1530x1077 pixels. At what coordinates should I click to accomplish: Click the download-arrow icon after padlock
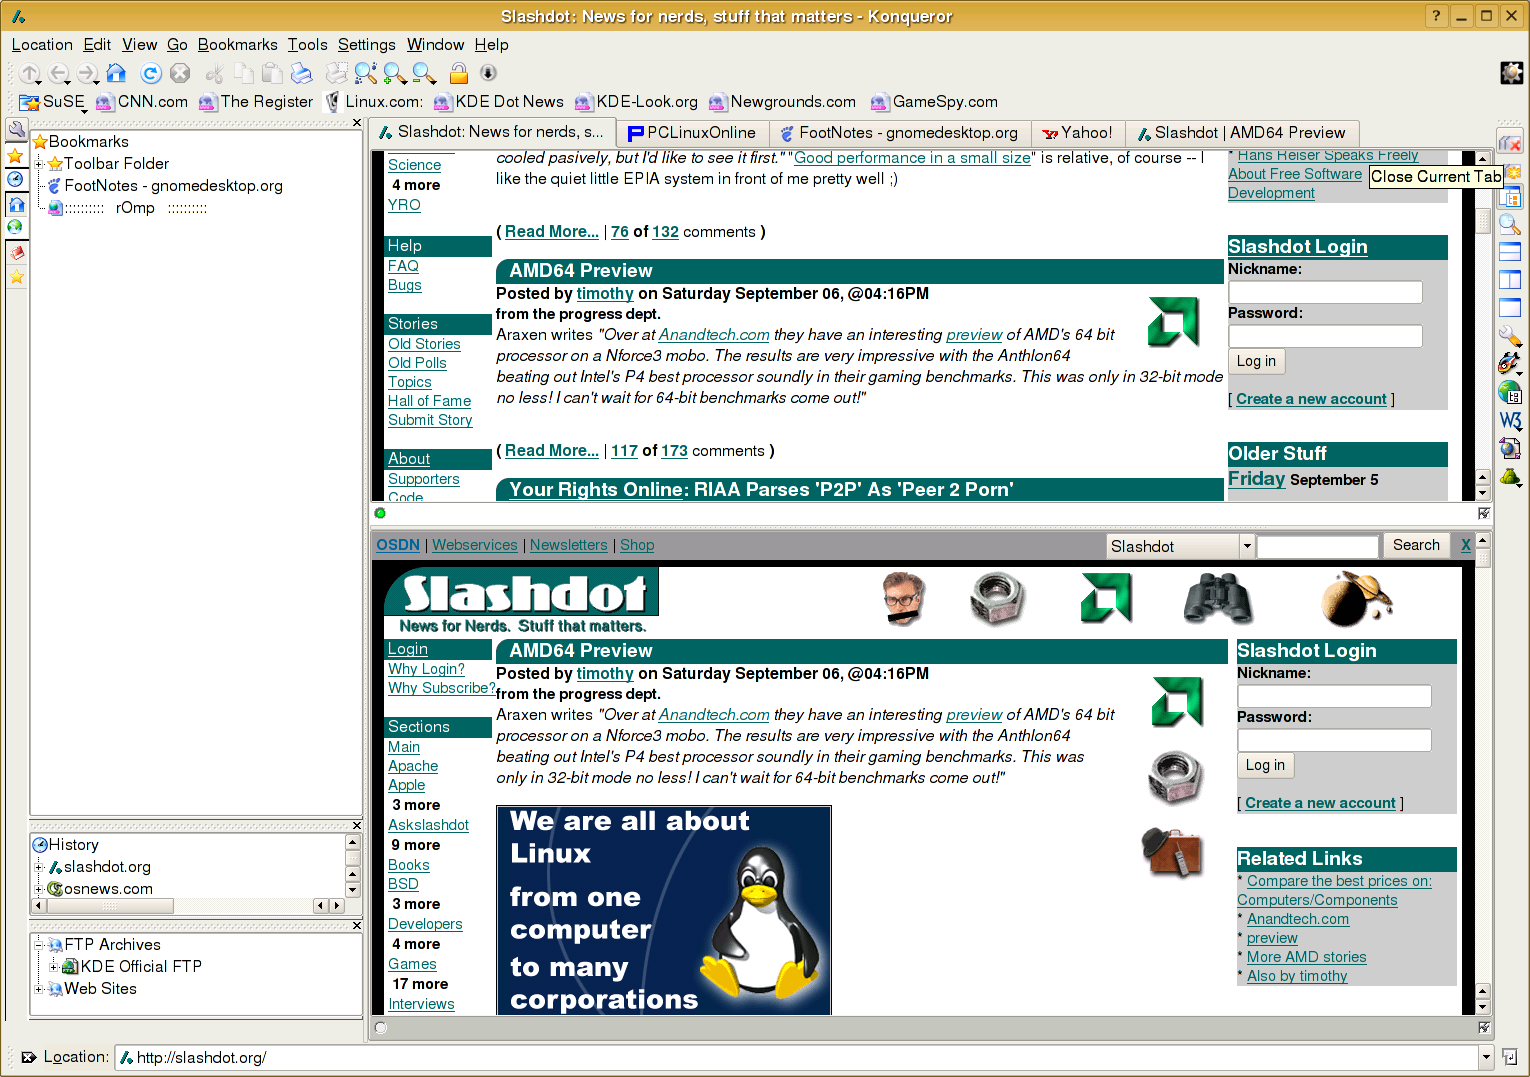click(x=488, y=73)
